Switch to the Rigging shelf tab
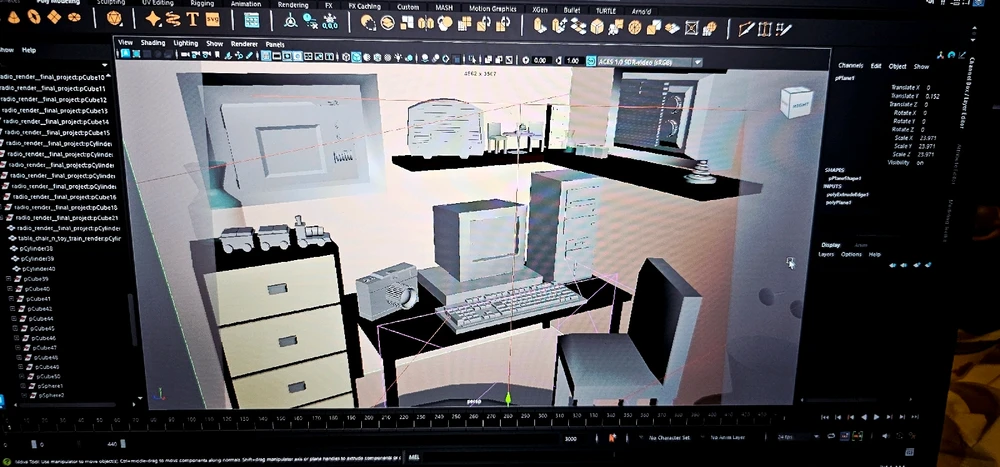 pos(202,4)
